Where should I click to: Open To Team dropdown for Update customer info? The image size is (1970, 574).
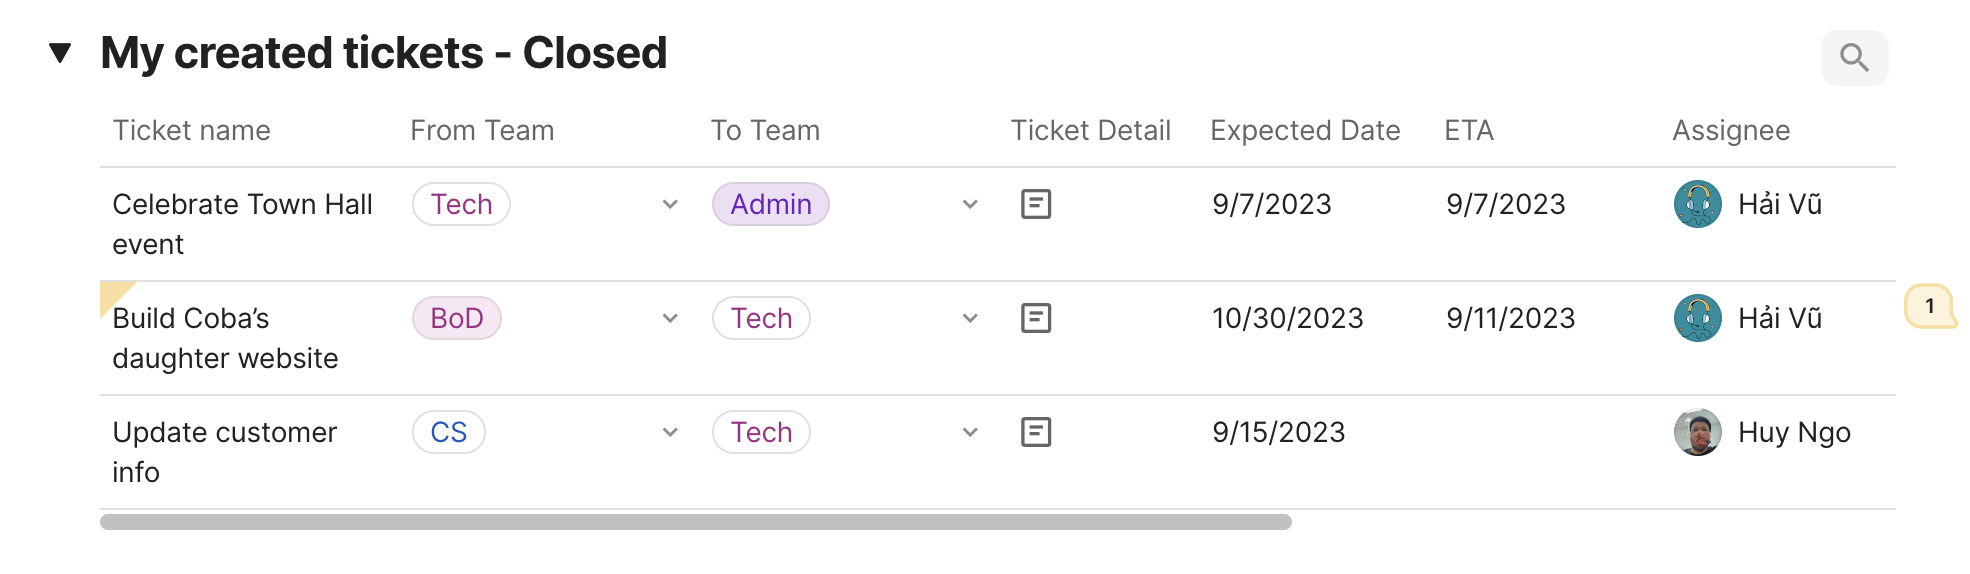point(970,432)
